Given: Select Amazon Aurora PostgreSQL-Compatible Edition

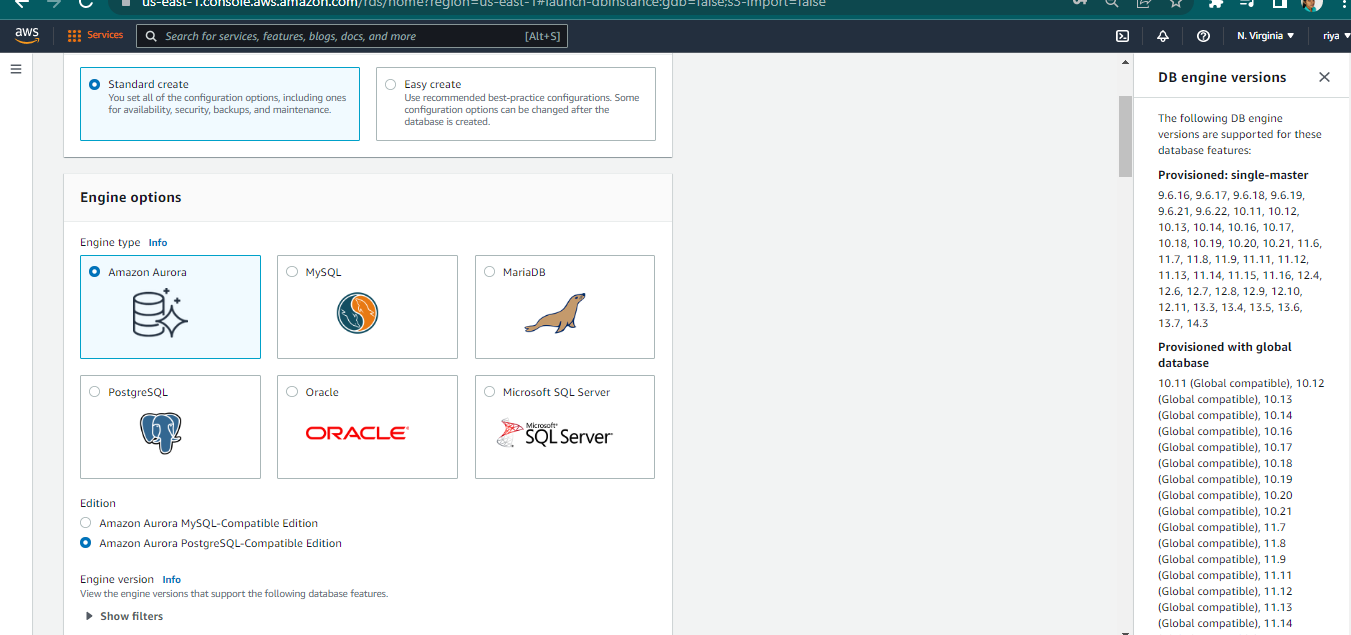Looking at the screenshot, I should [86, 543].
